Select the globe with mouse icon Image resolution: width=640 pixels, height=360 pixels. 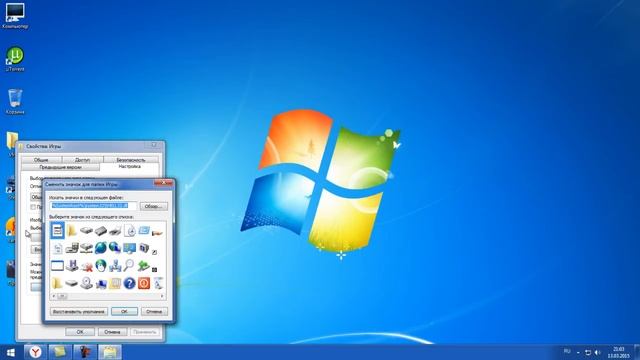pos(100,265)
